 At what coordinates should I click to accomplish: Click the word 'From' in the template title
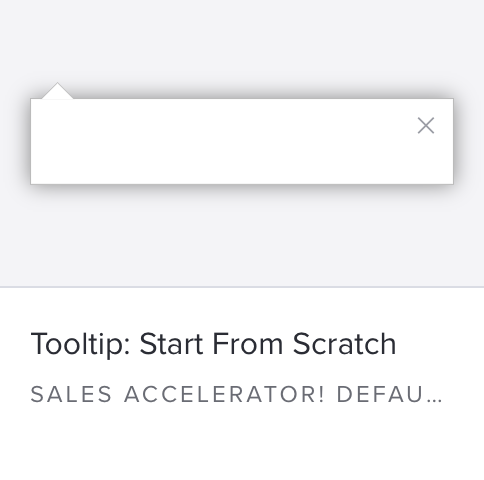248,344
